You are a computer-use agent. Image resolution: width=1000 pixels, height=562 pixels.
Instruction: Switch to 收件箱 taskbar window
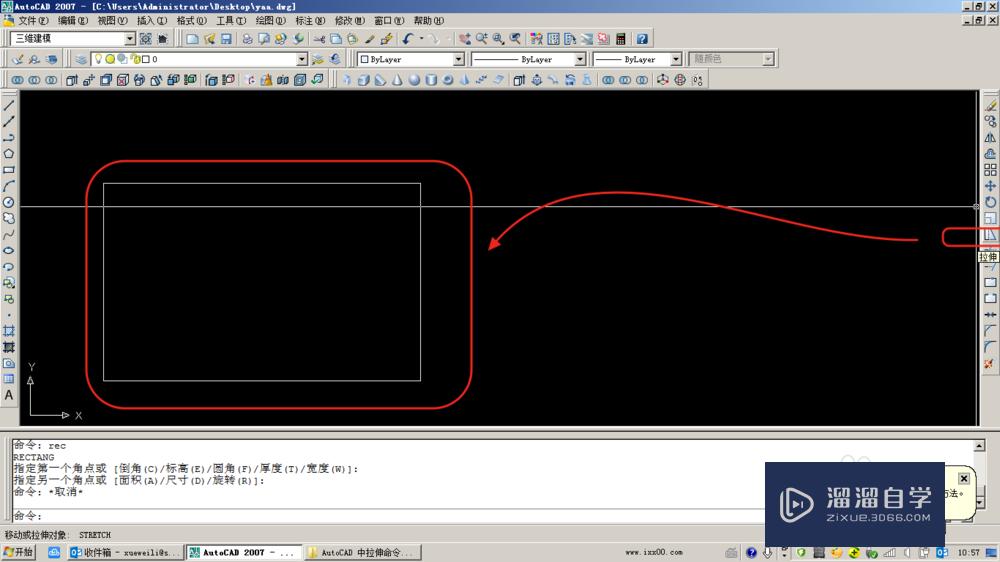pyautogui.click(x=125, y=552)
